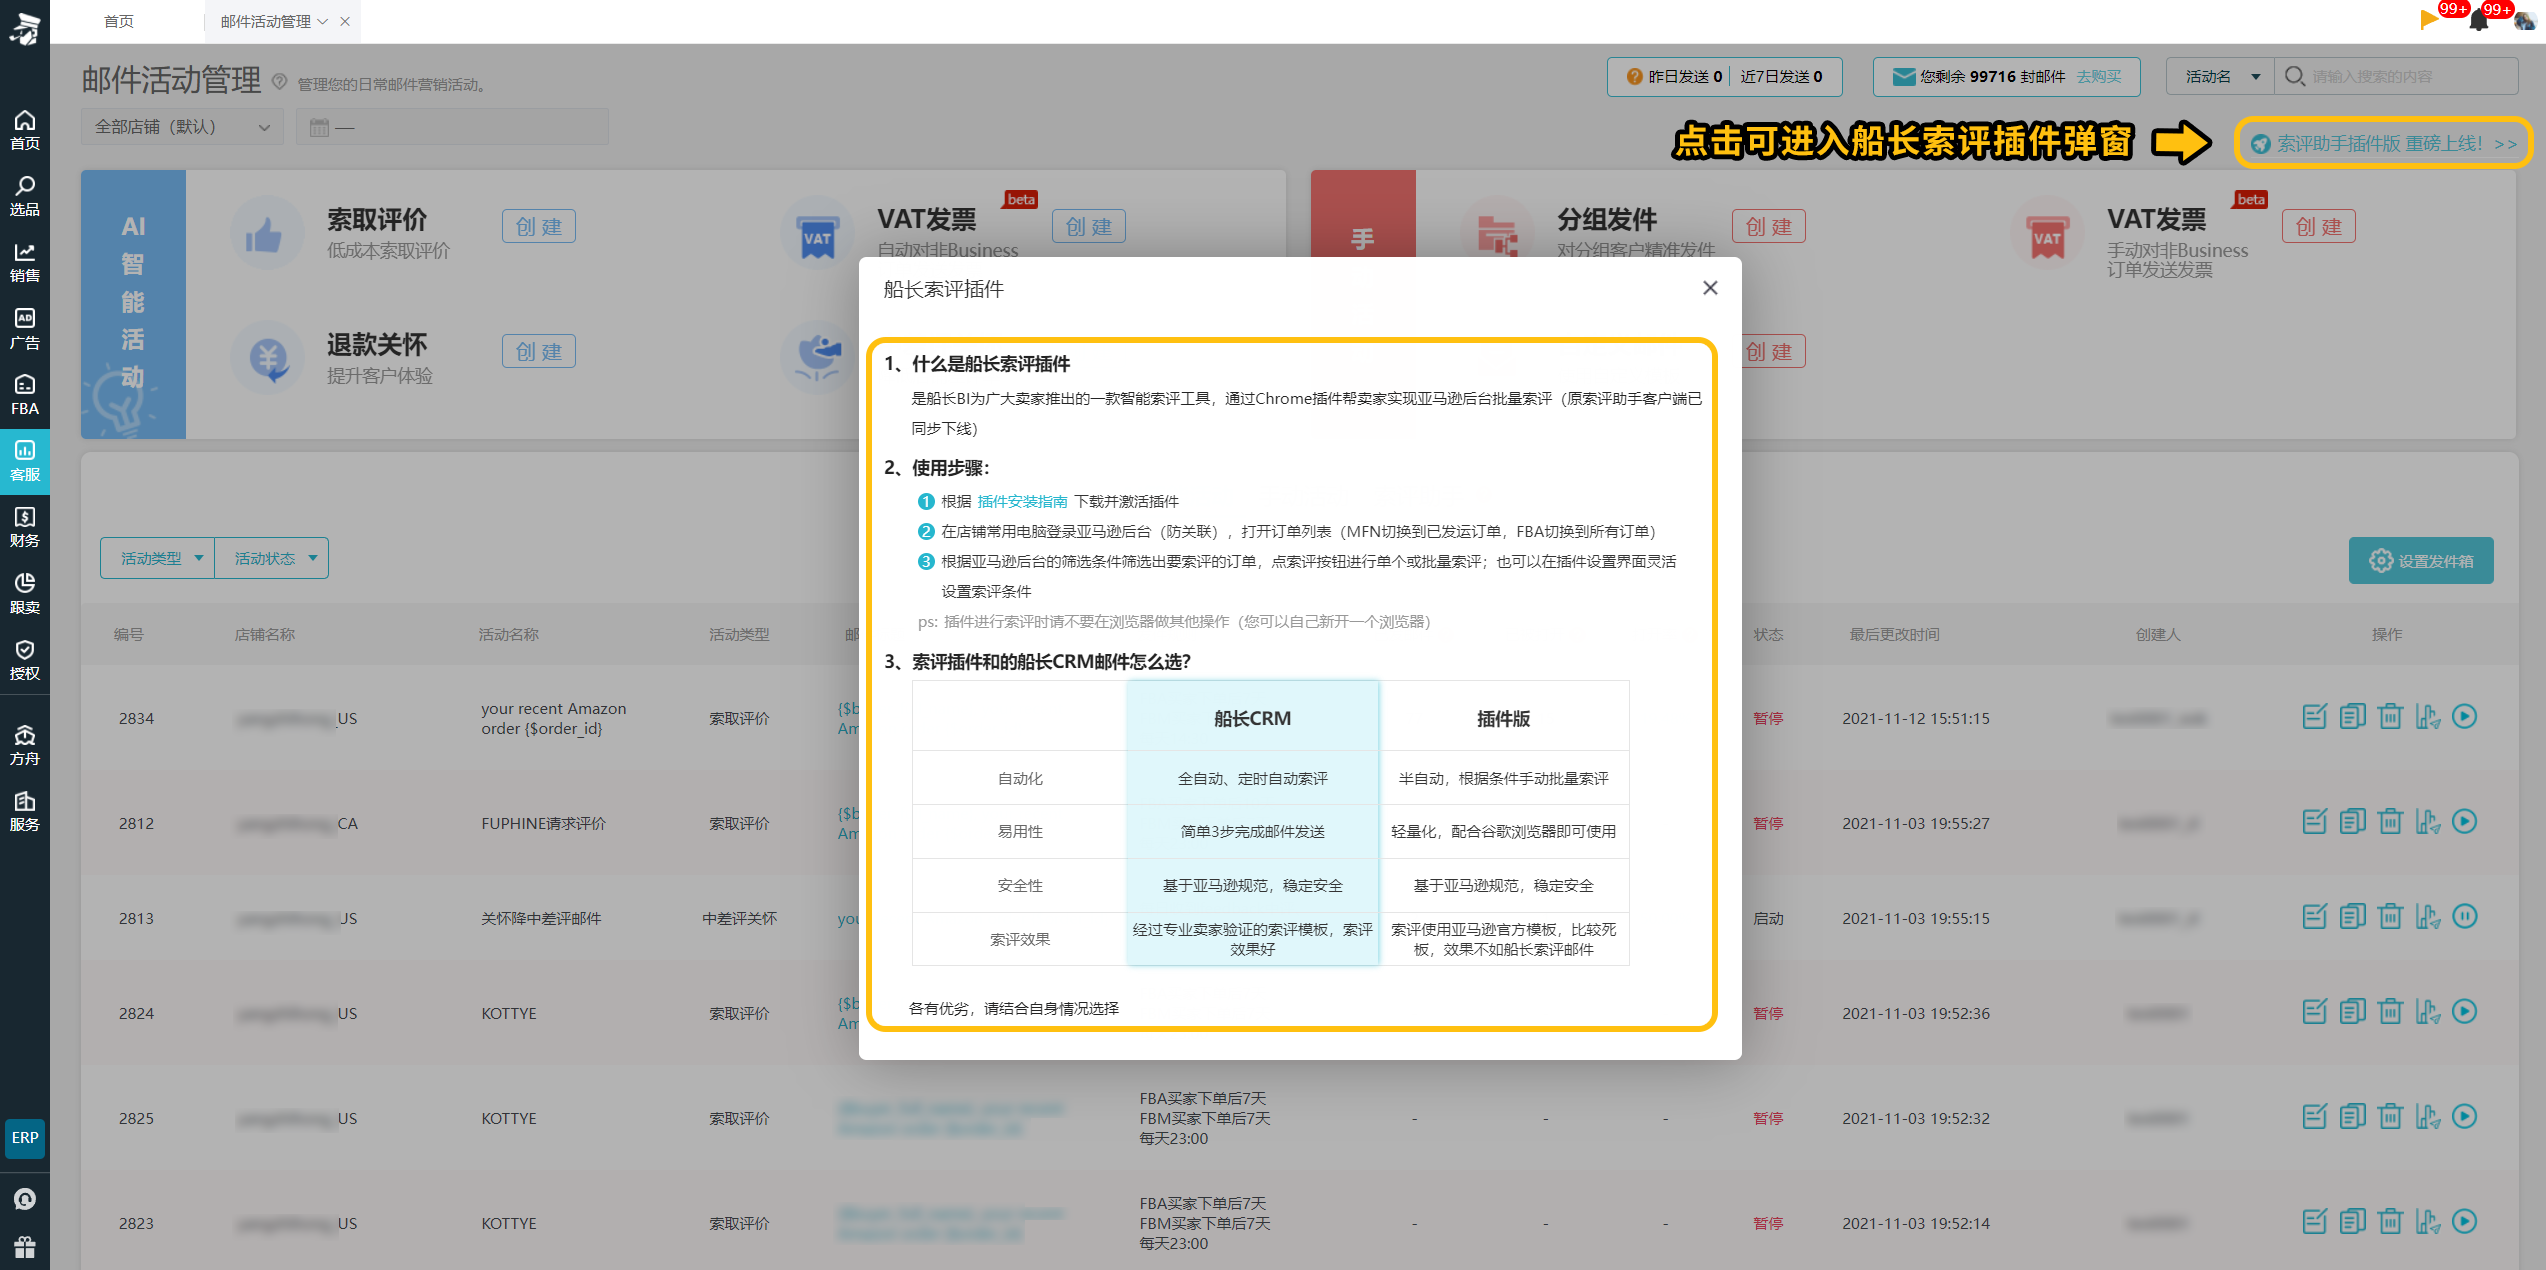Image resolution: width=2546 pixels, height=1270 pixels.
Task: Open the 选品 product selection sidebar icon
Action: [25, 196]
